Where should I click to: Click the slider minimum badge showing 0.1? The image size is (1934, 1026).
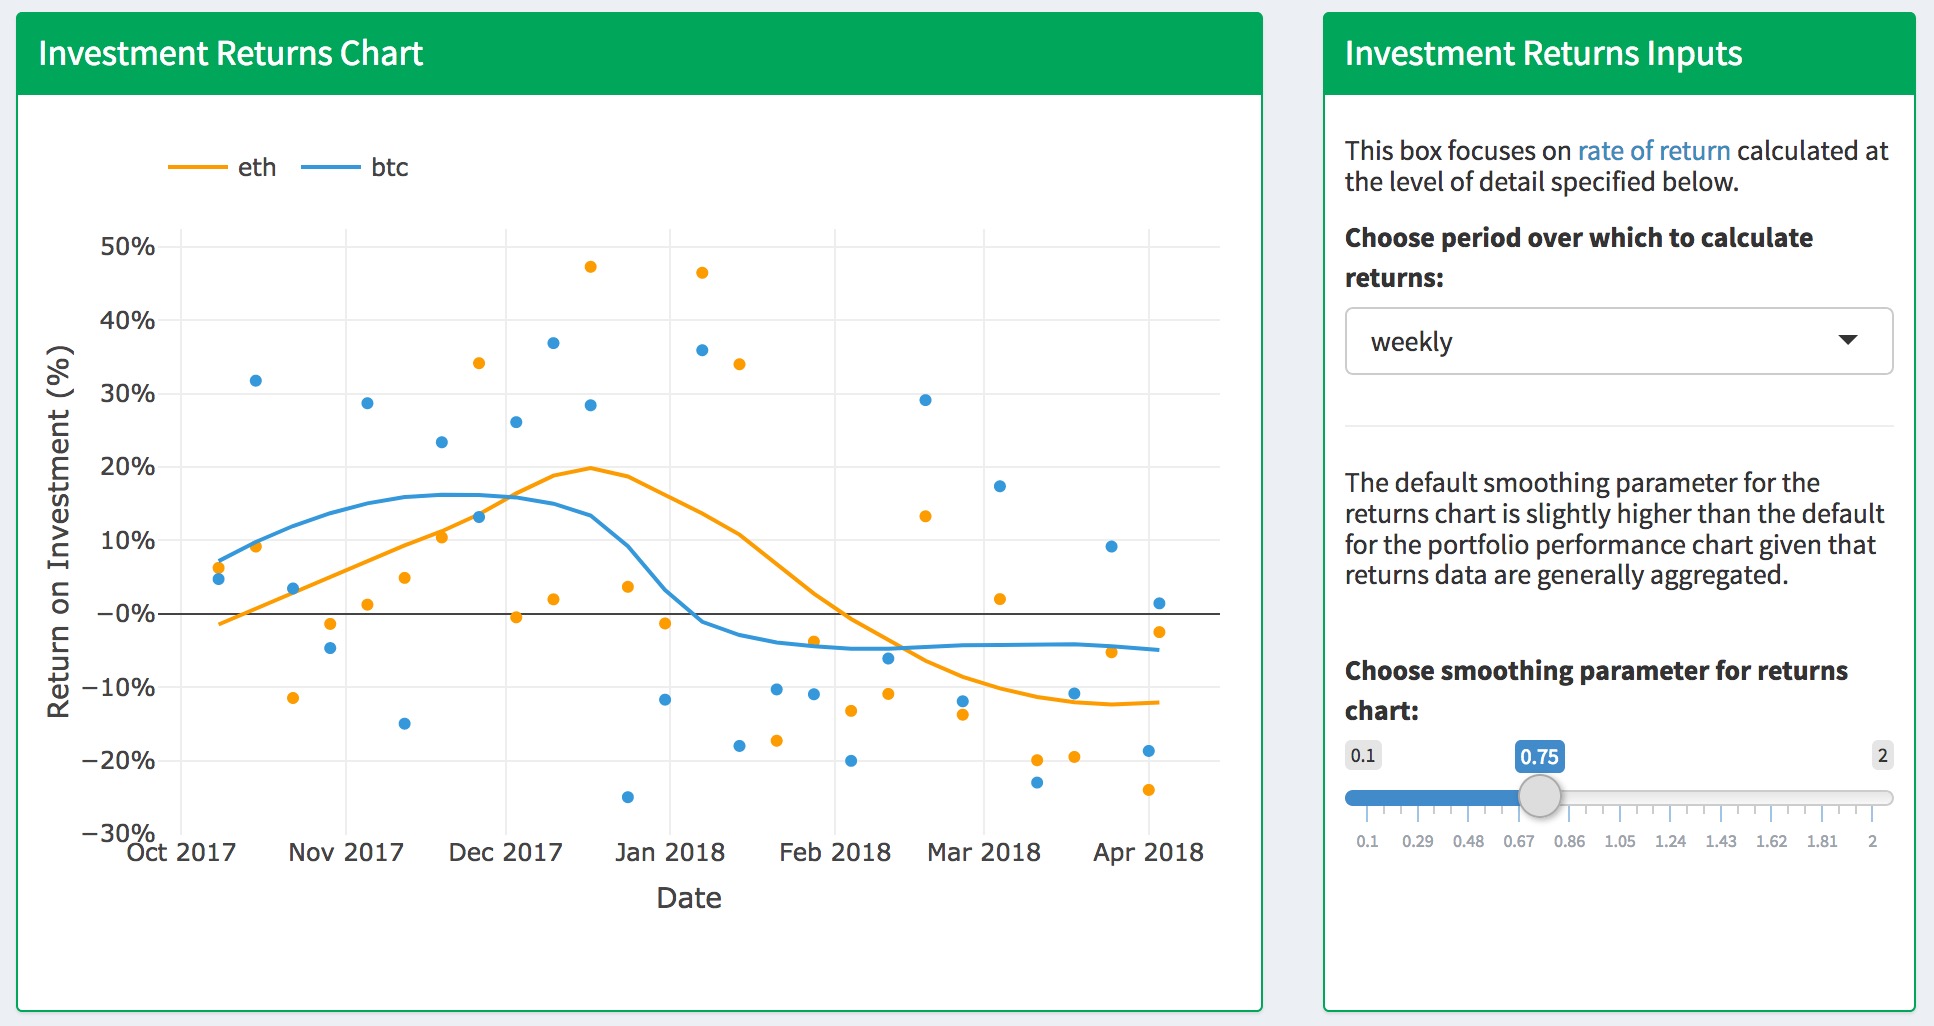1362,755
